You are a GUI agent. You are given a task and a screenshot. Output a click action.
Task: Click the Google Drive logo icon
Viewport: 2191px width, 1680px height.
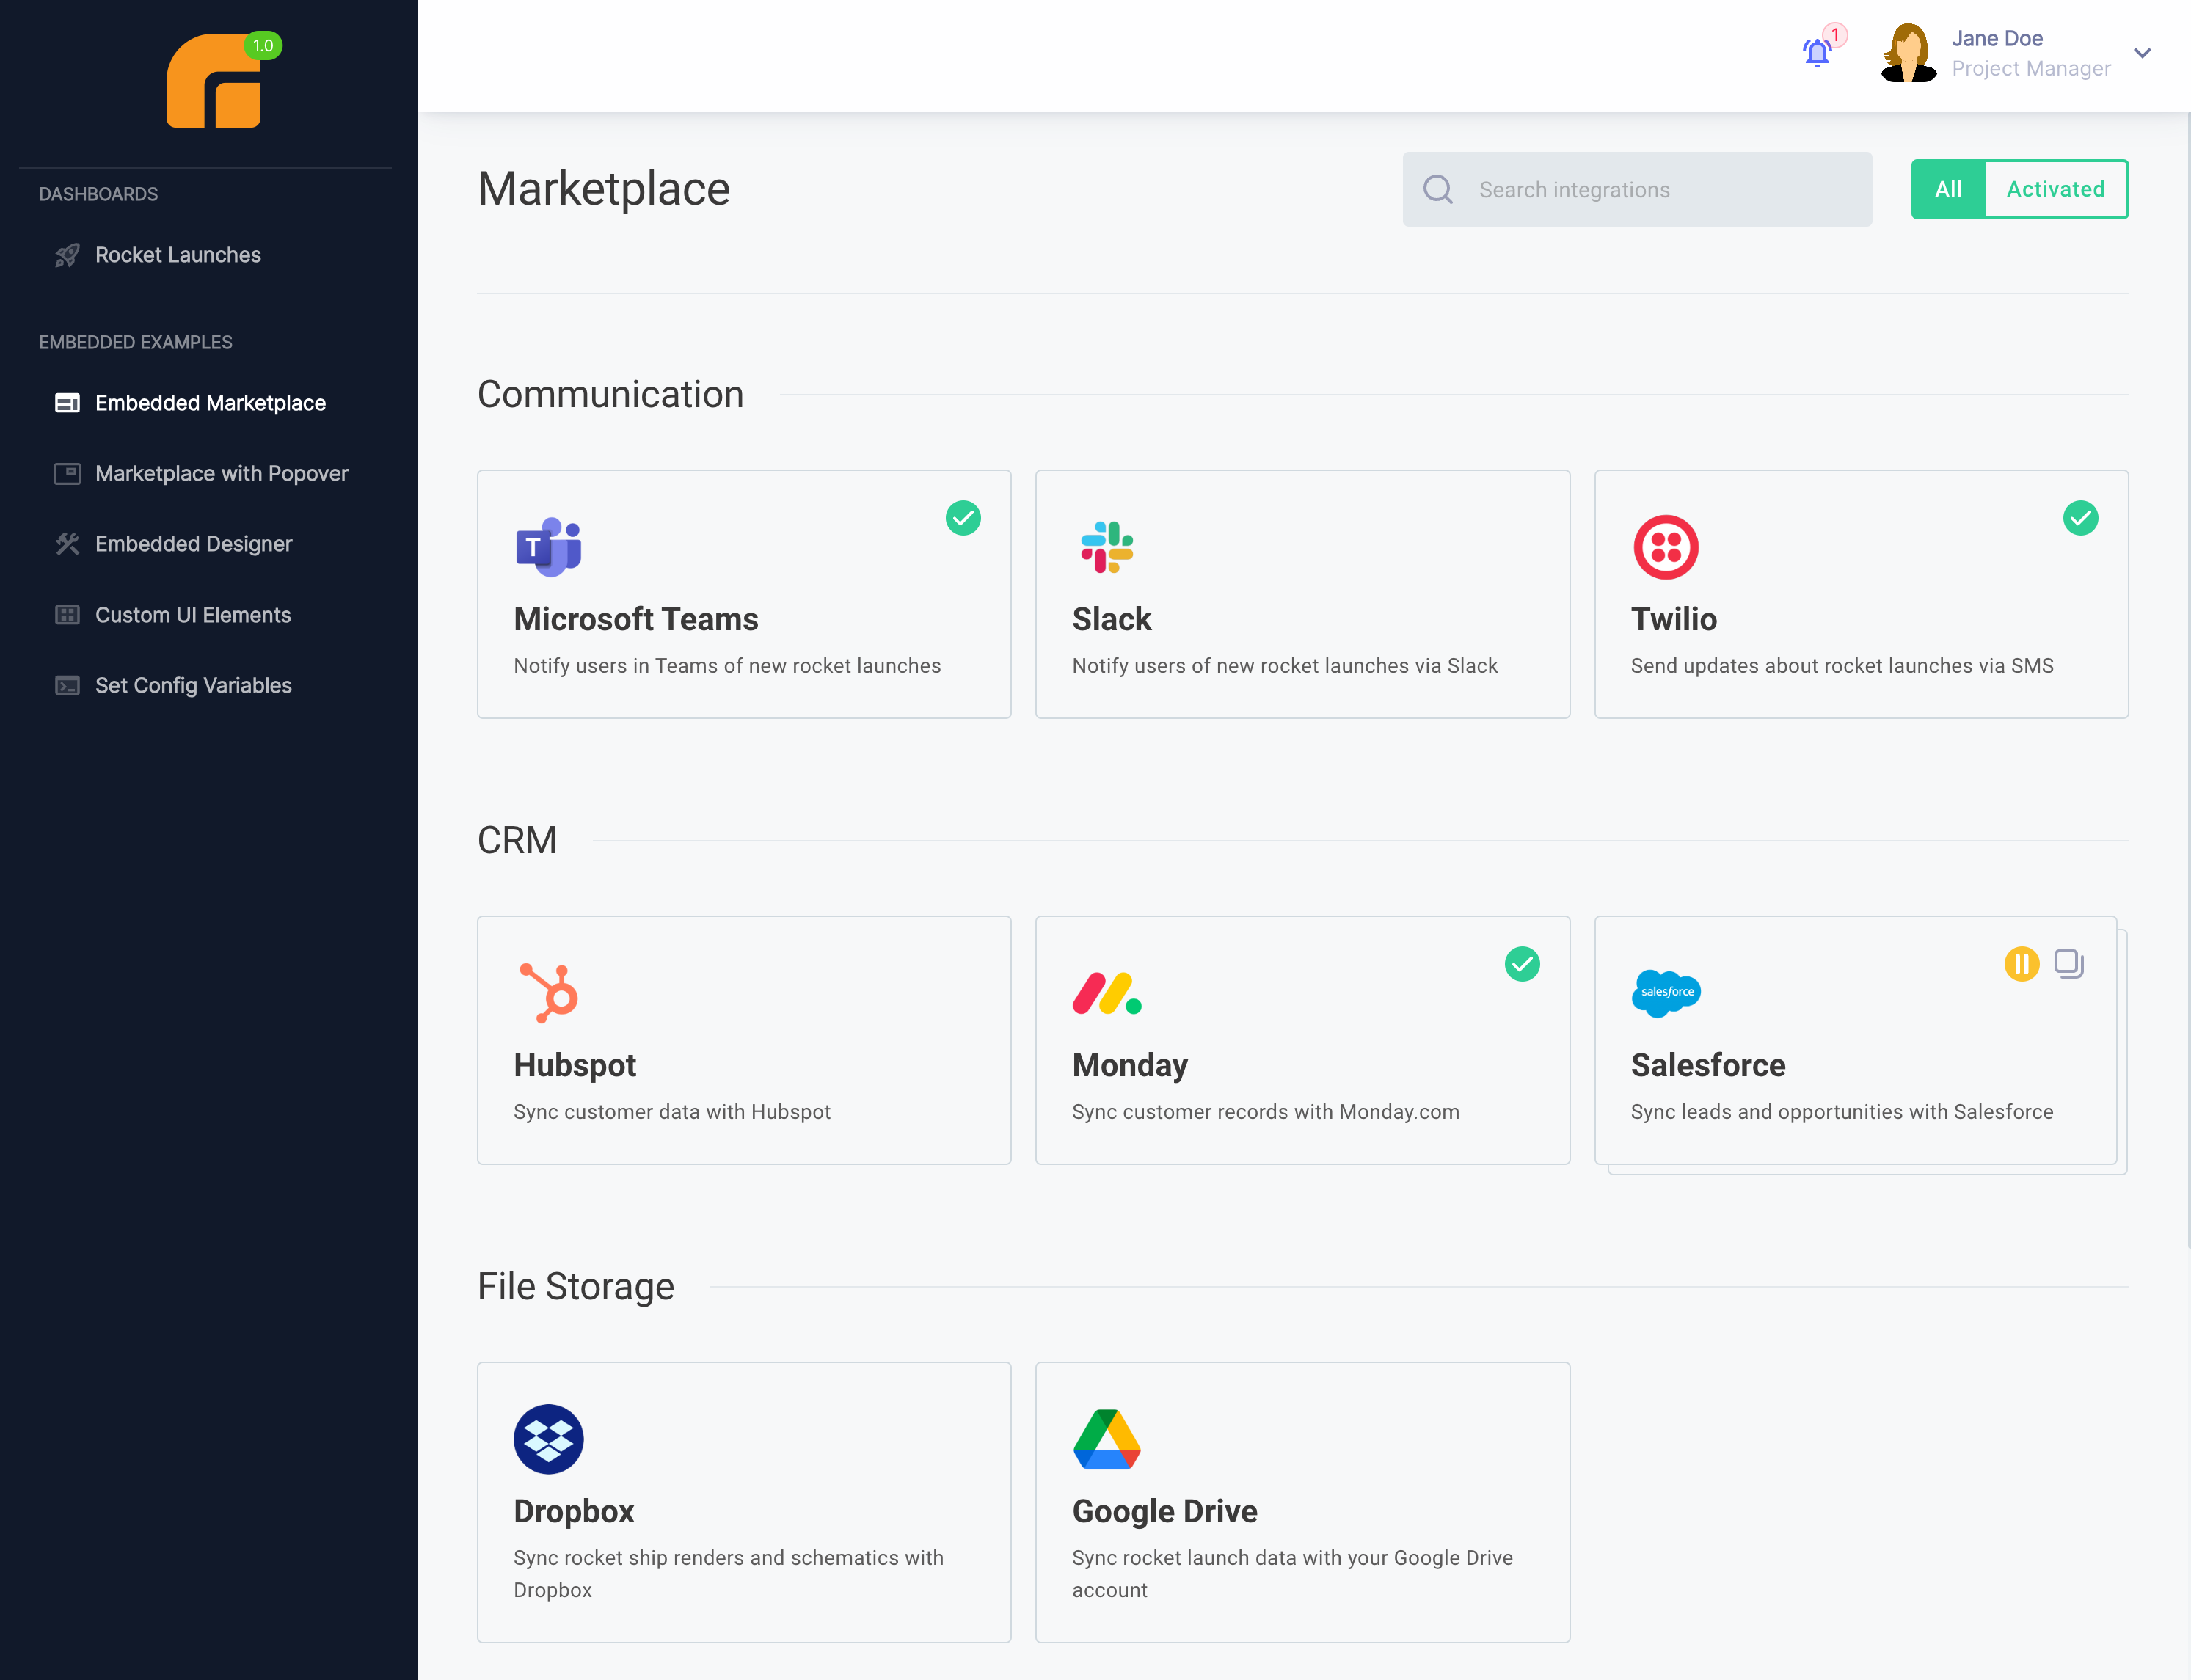point(1107,1438)
